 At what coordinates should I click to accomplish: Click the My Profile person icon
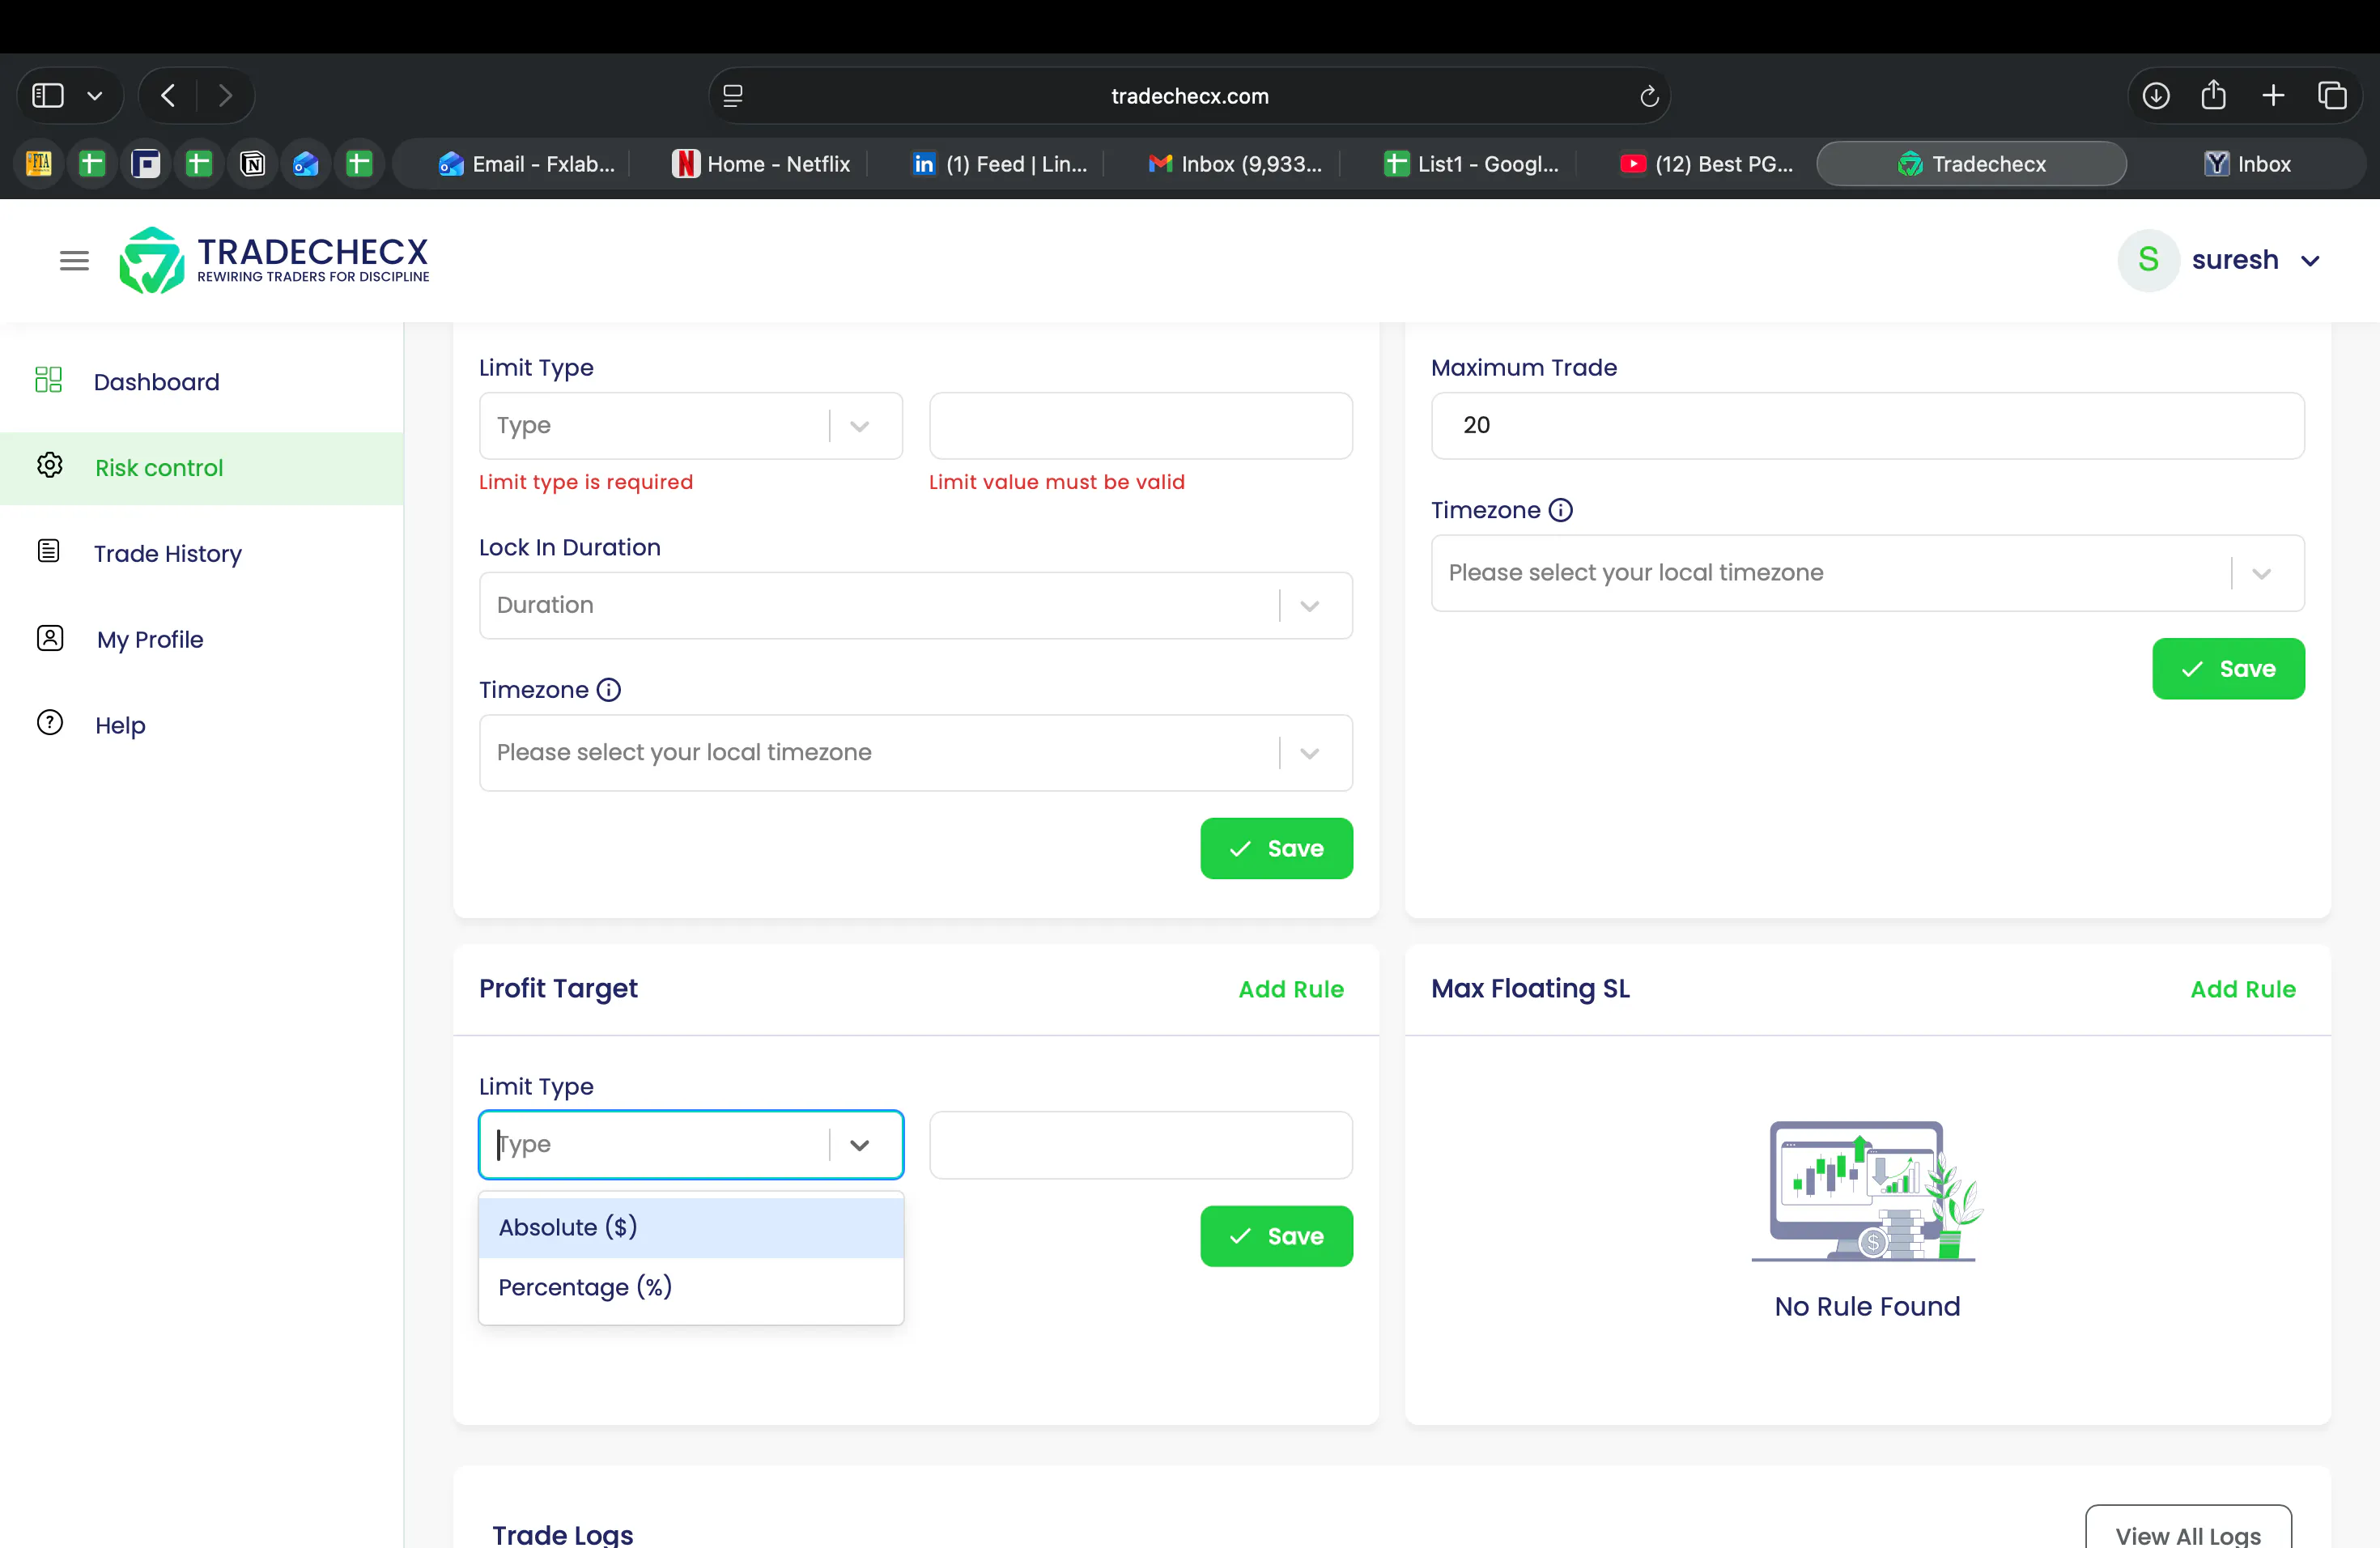pyautogui.click(x=49, y=638)
